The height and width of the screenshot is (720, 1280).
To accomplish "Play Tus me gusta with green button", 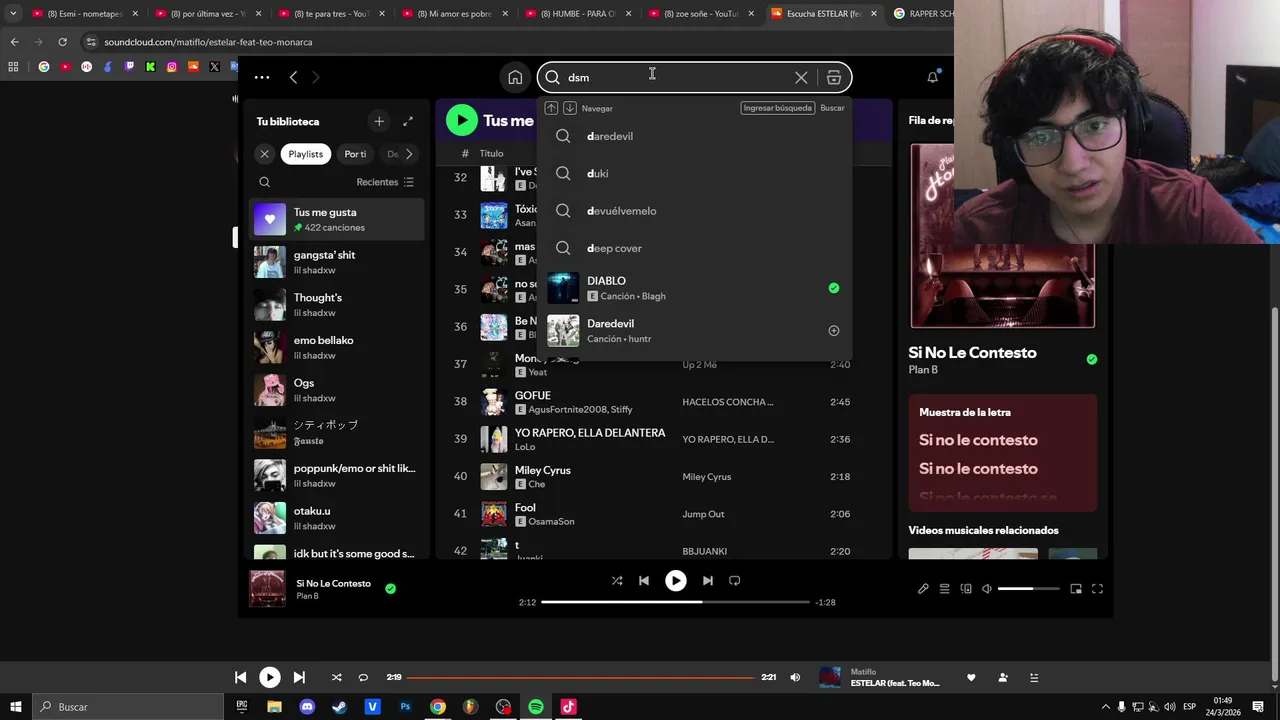I will (461, 121).
